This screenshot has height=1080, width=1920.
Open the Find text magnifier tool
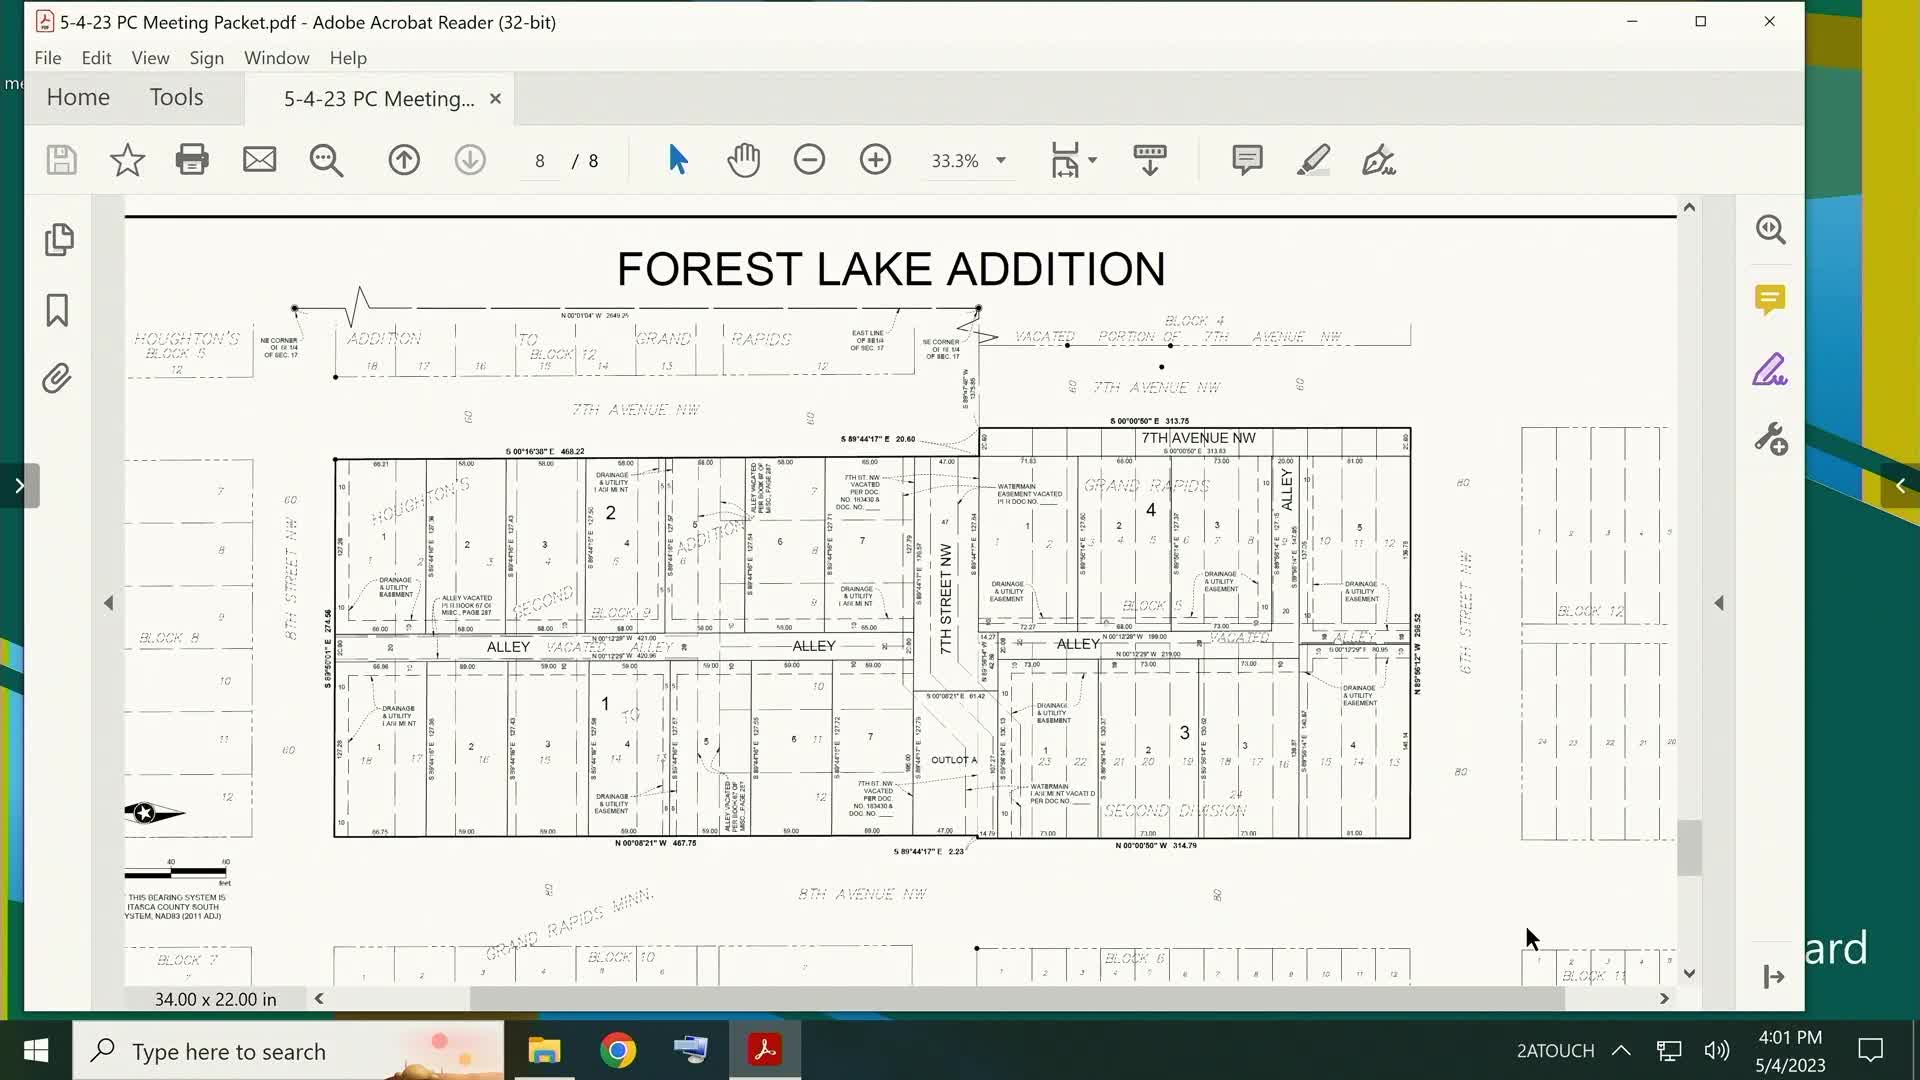[326, 160]
